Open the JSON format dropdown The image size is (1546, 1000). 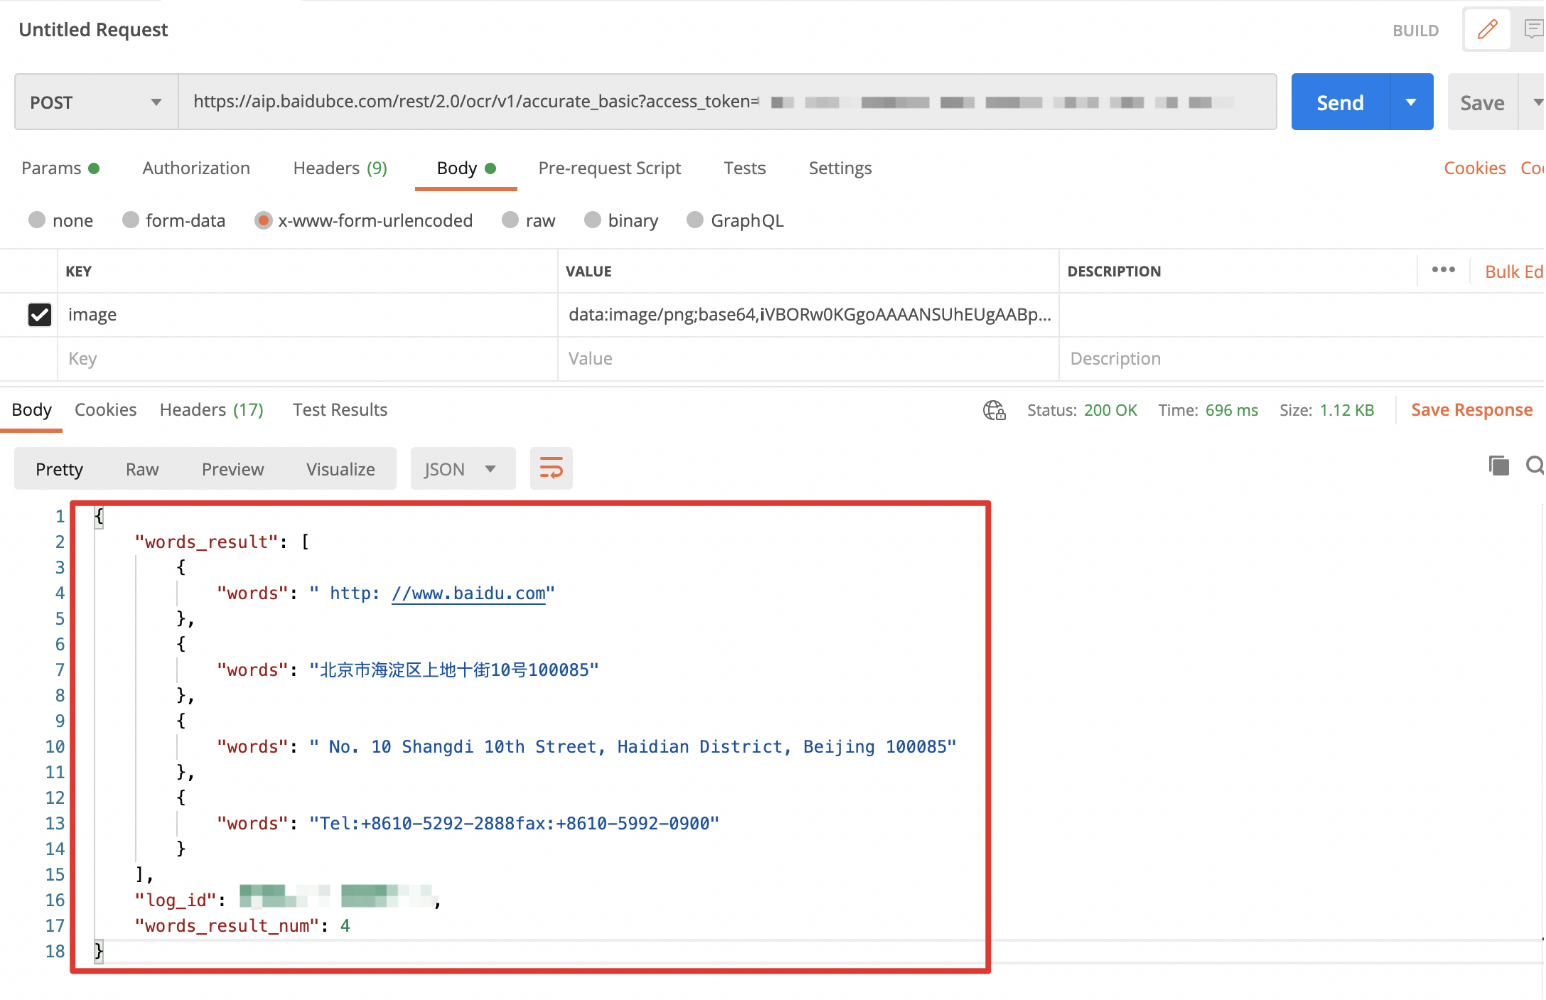pyautogui.click(x=462, y=469)
